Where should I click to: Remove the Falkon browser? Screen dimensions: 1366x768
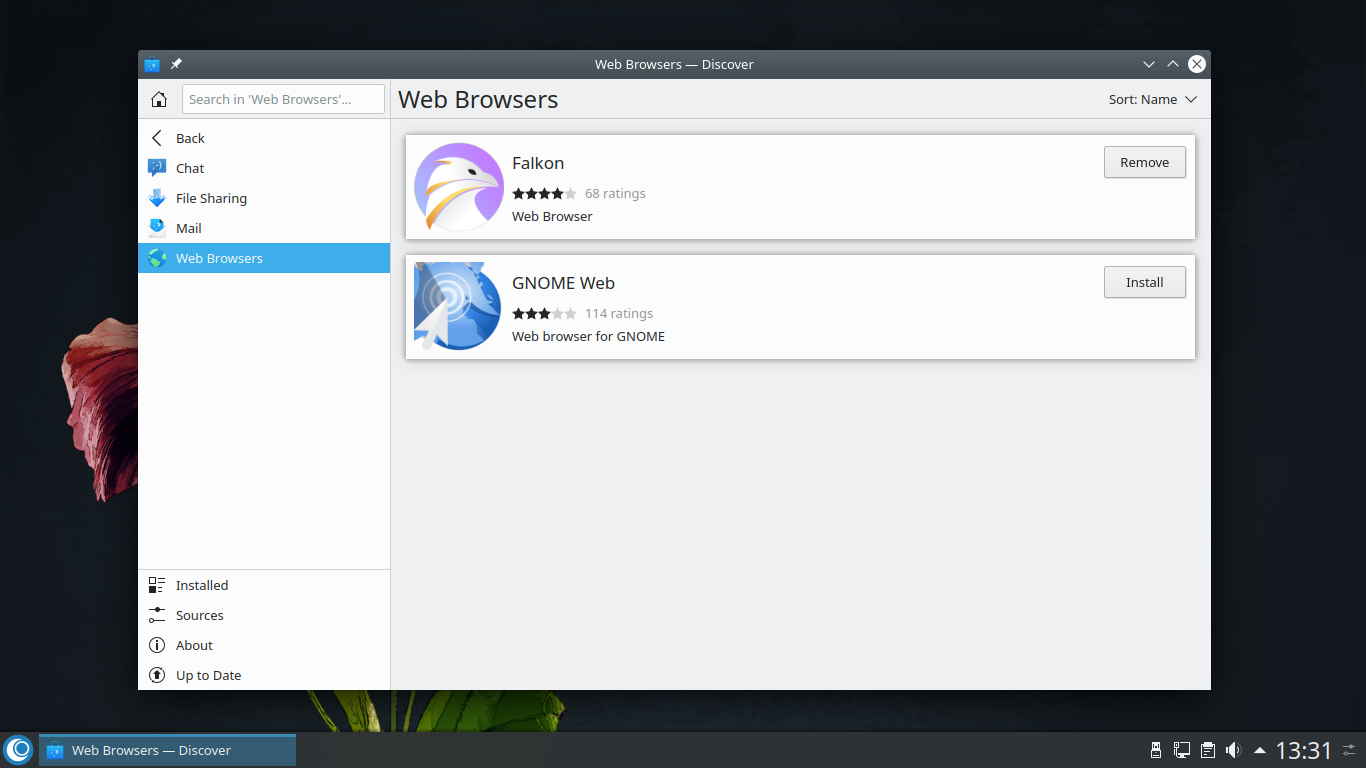point(1145,162)
